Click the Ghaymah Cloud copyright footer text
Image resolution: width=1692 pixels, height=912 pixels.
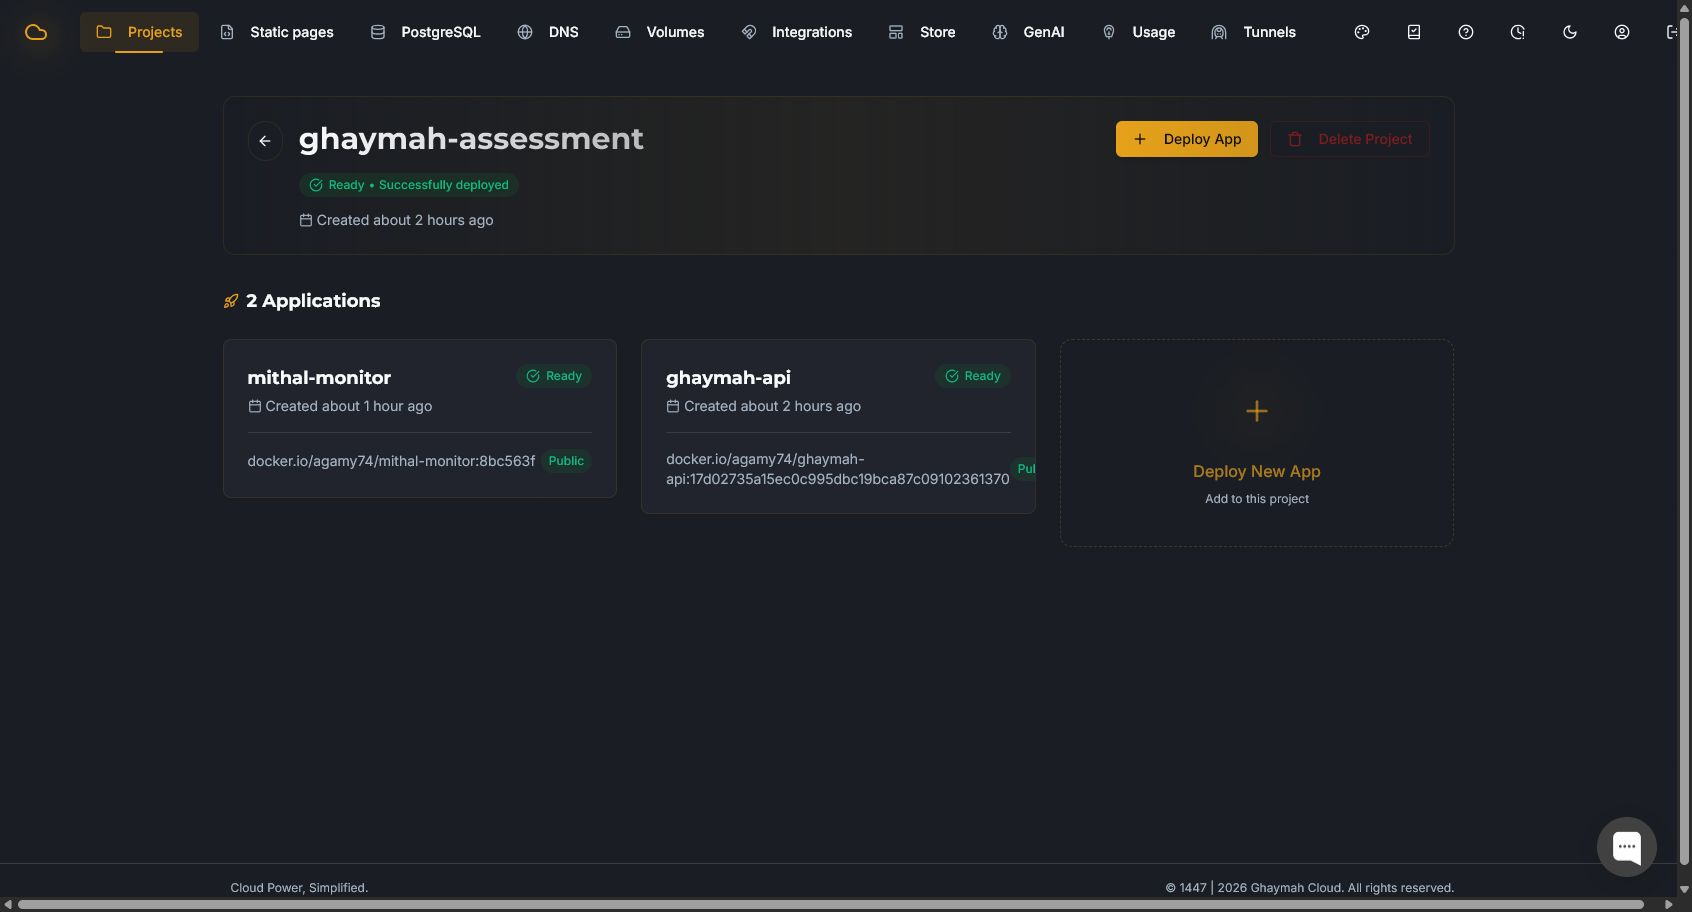pos(1310,888)
